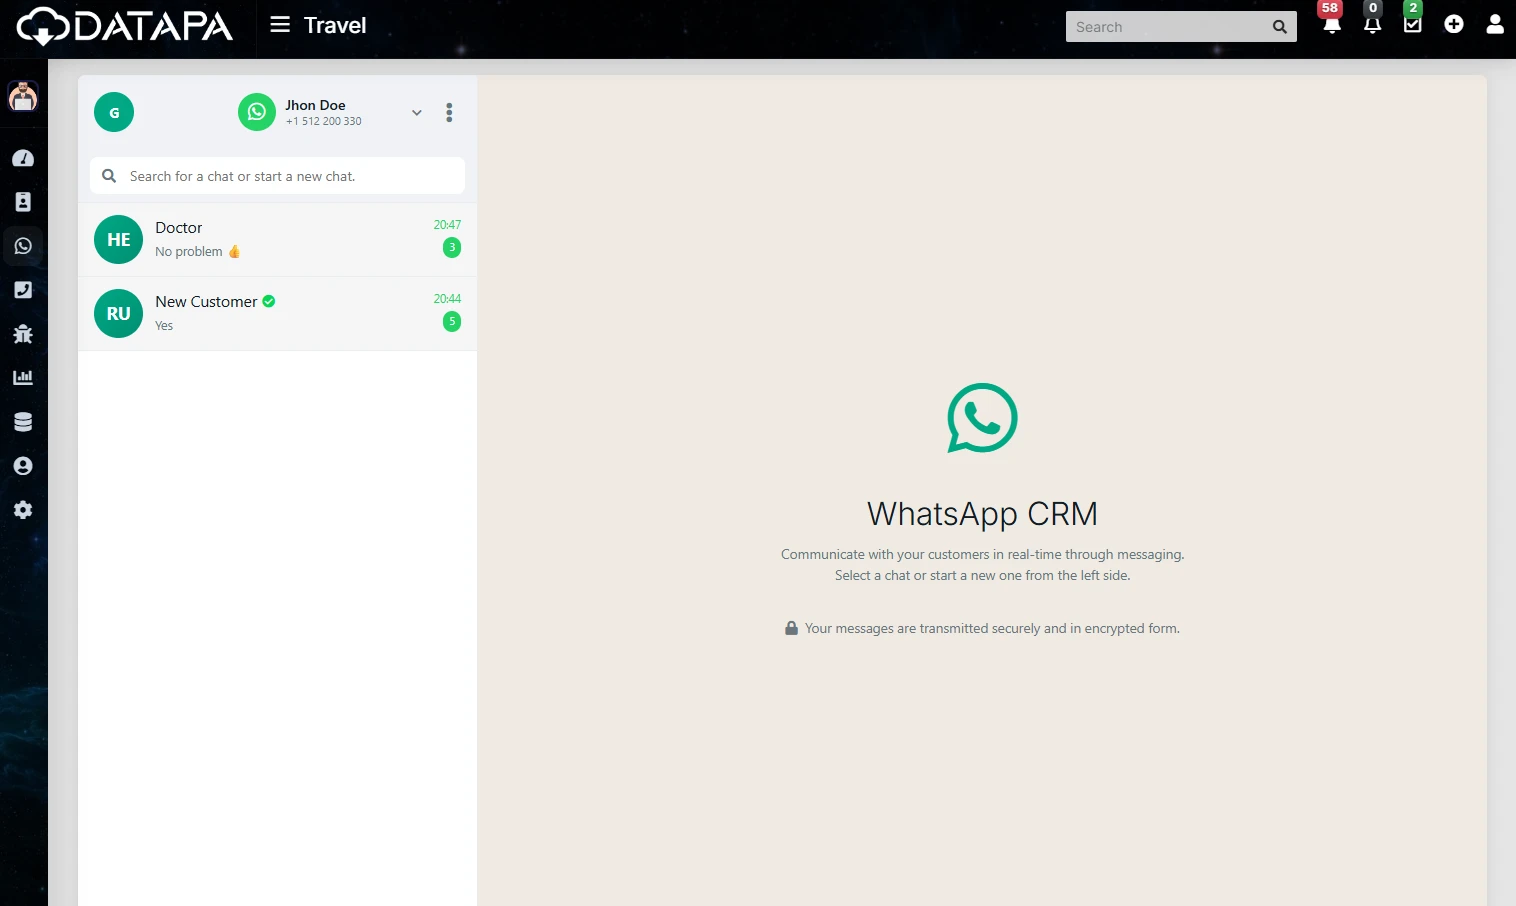
Task: Click the green G avatar button
Action: coord(114,113)
